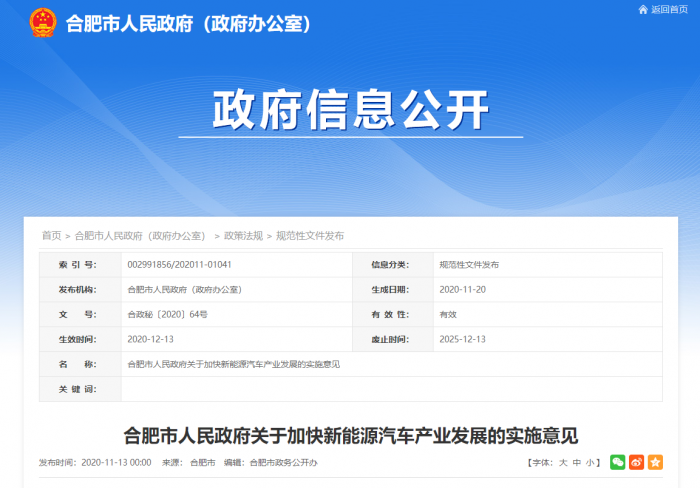Open the 返回首页 link
This screenshot has width=700, height=488.
tap(669, 9)
